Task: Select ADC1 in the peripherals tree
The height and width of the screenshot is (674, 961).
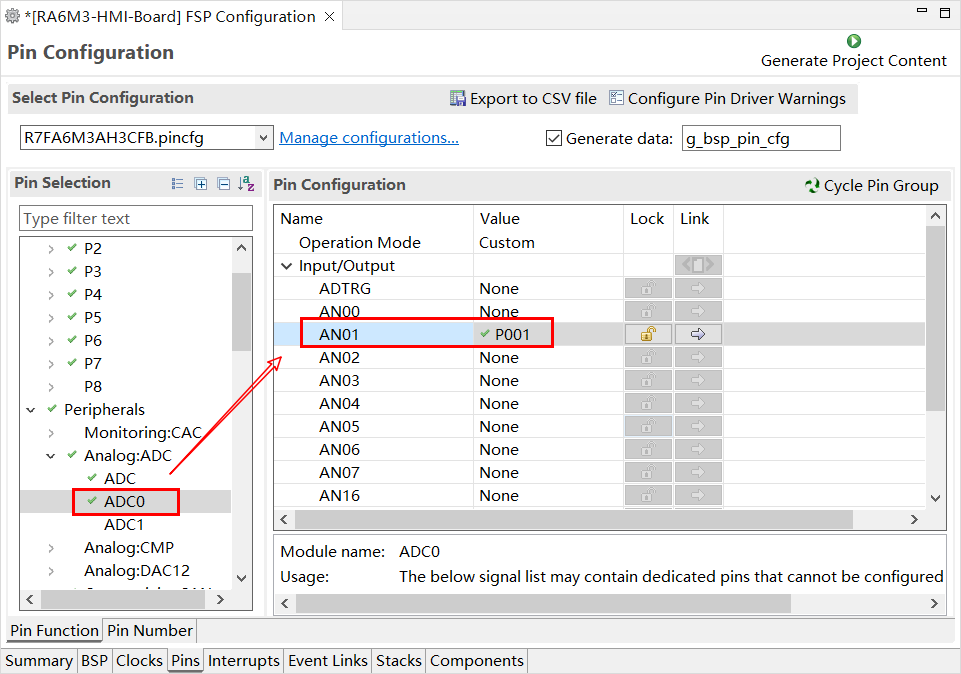Action: click(x=124, y=525)
